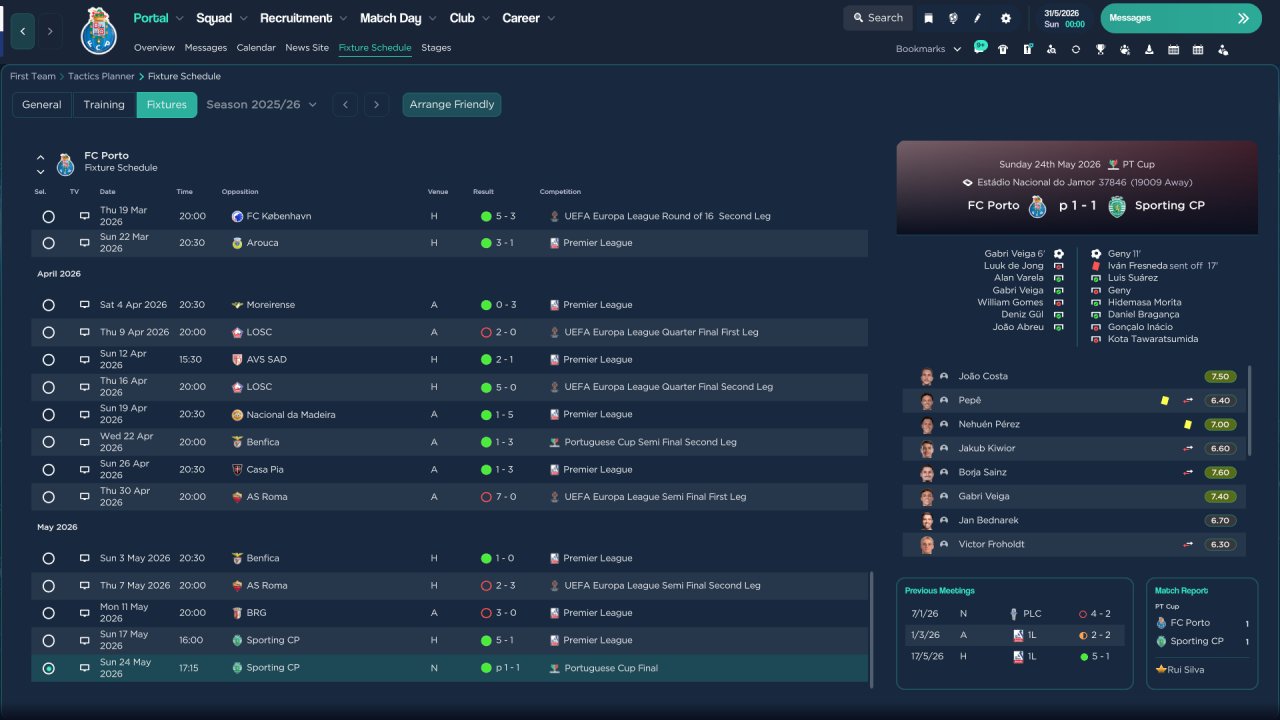The height and width of the screenshot is (720, 1280).
Task: Select the radio button for the 3 May Benfica fixture
Action: point(48,558)
